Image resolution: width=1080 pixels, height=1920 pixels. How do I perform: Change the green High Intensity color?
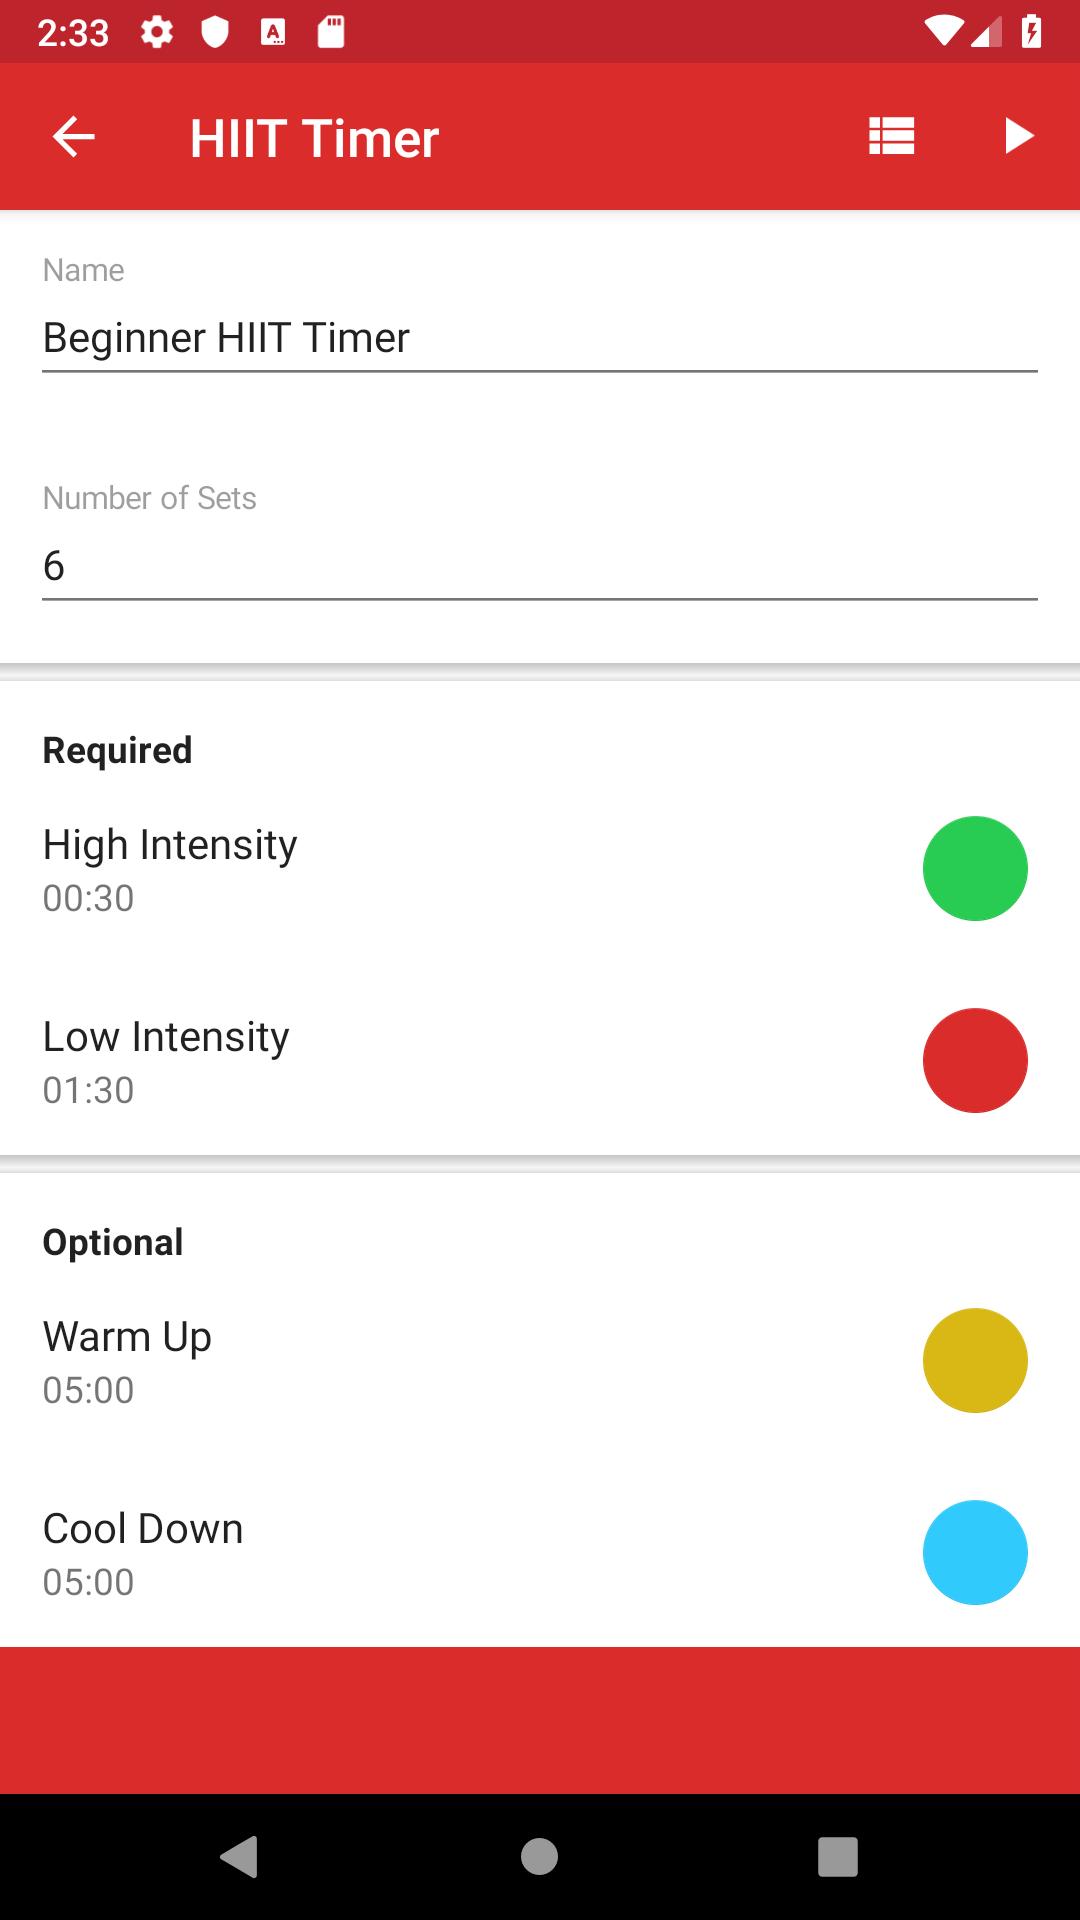(975, 868)
